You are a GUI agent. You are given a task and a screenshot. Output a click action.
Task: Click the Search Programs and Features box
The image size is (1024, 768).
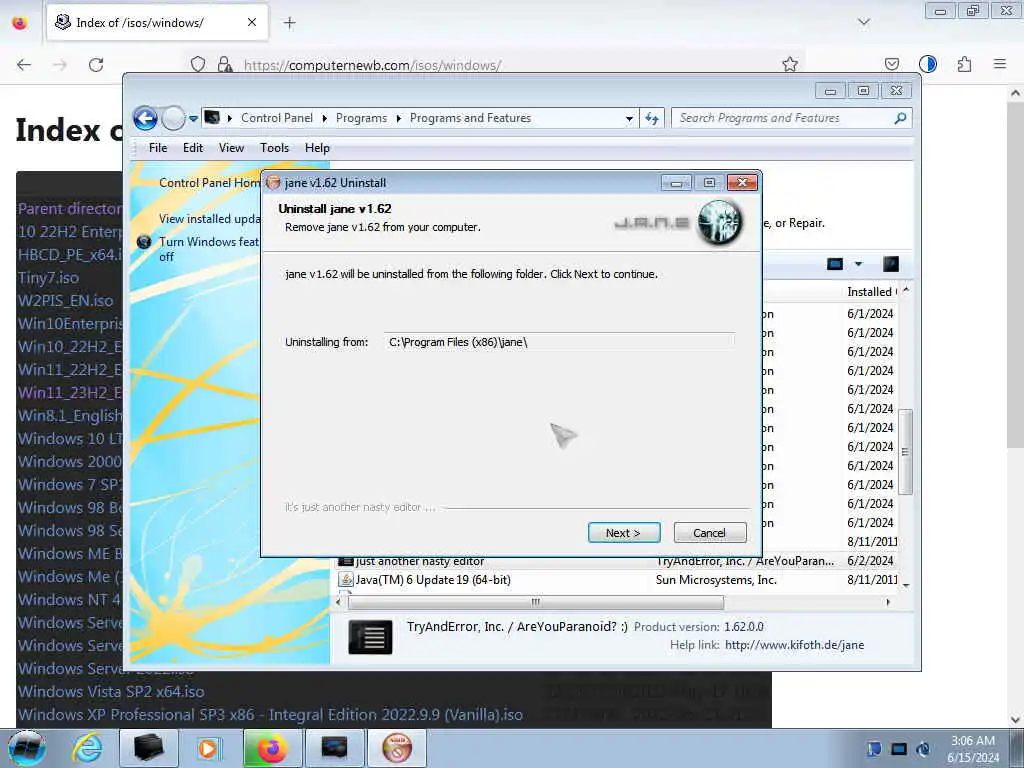click(x=782, y=118)
